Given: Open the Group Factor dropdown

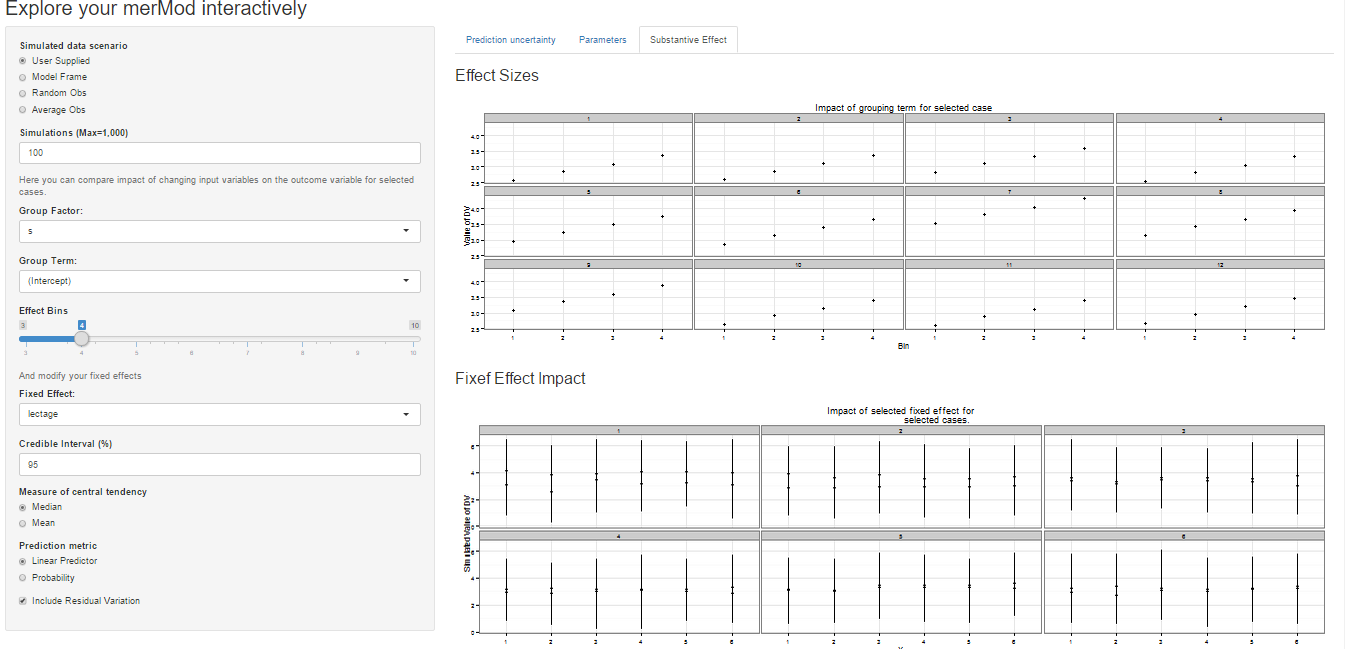Looking at the screenshot, I should pos(219,231).
